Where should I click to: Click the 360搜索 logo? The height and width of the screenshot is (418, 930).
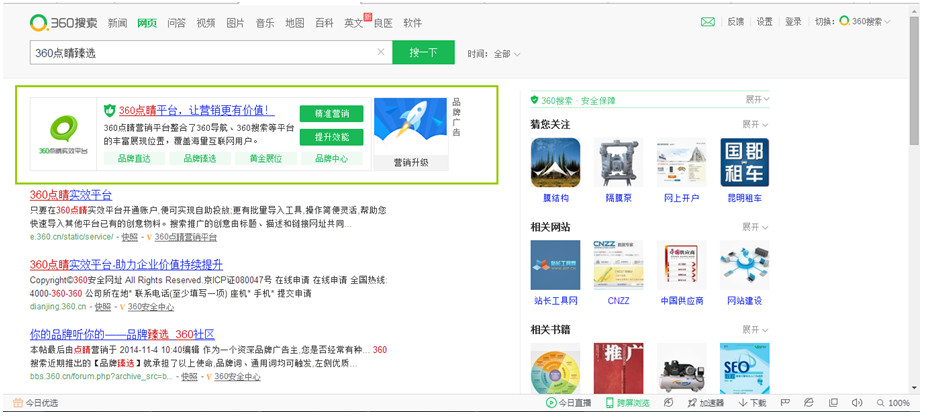pyautogui.click(x=64, y=23)
